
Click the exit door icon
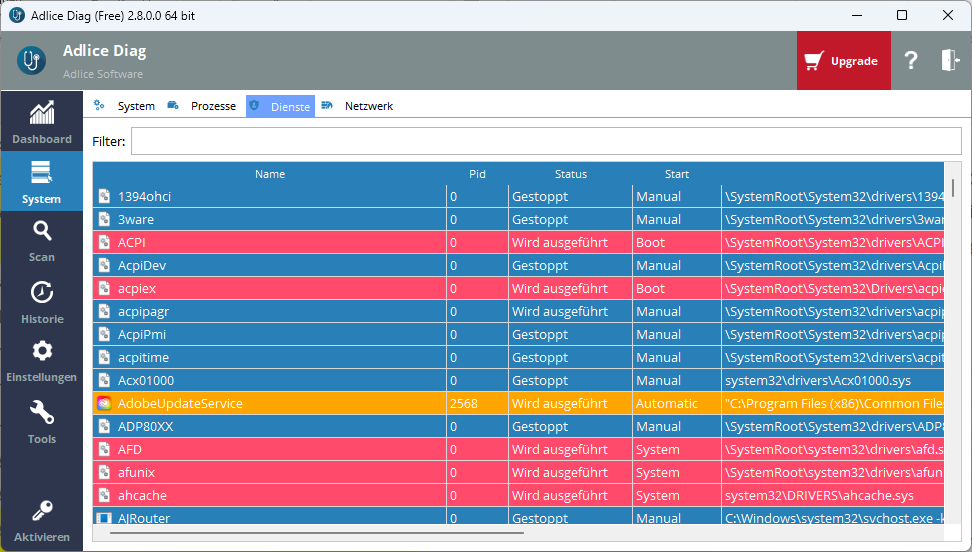(950, 60)
